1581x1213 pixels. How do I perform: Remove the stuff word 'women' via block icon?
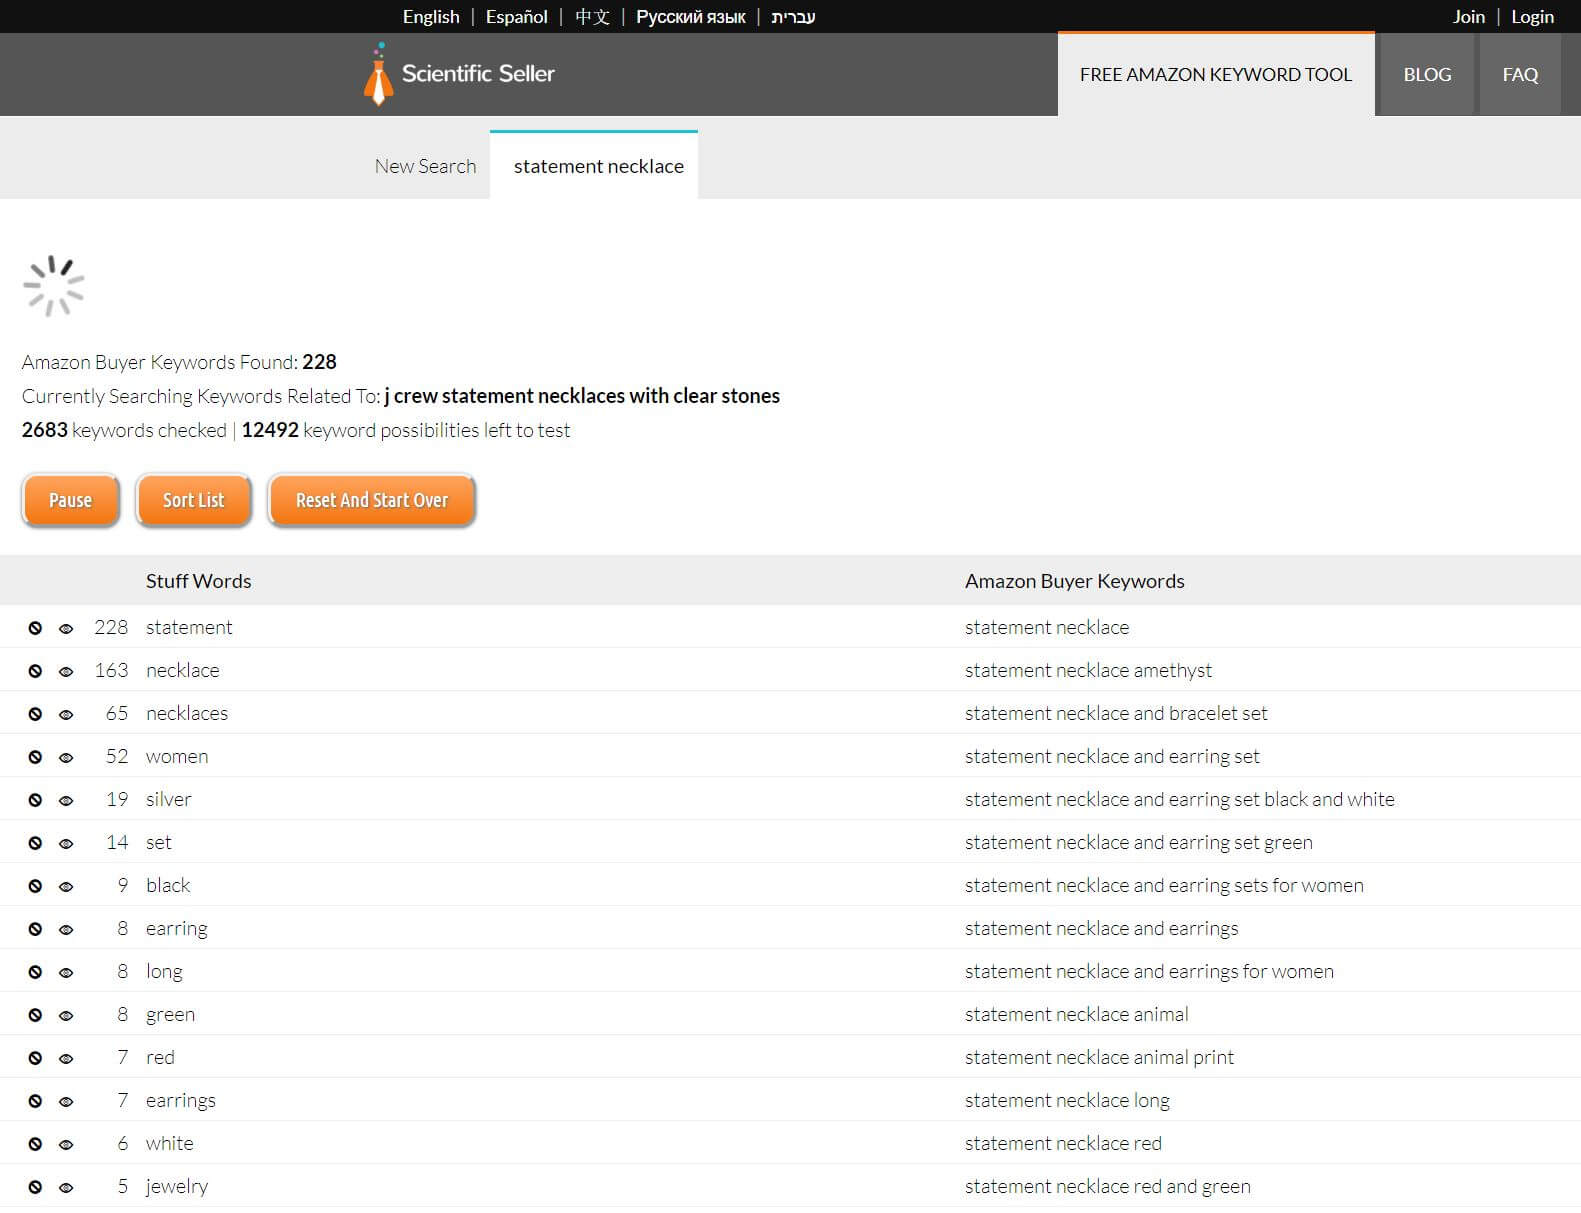(35, 757)
